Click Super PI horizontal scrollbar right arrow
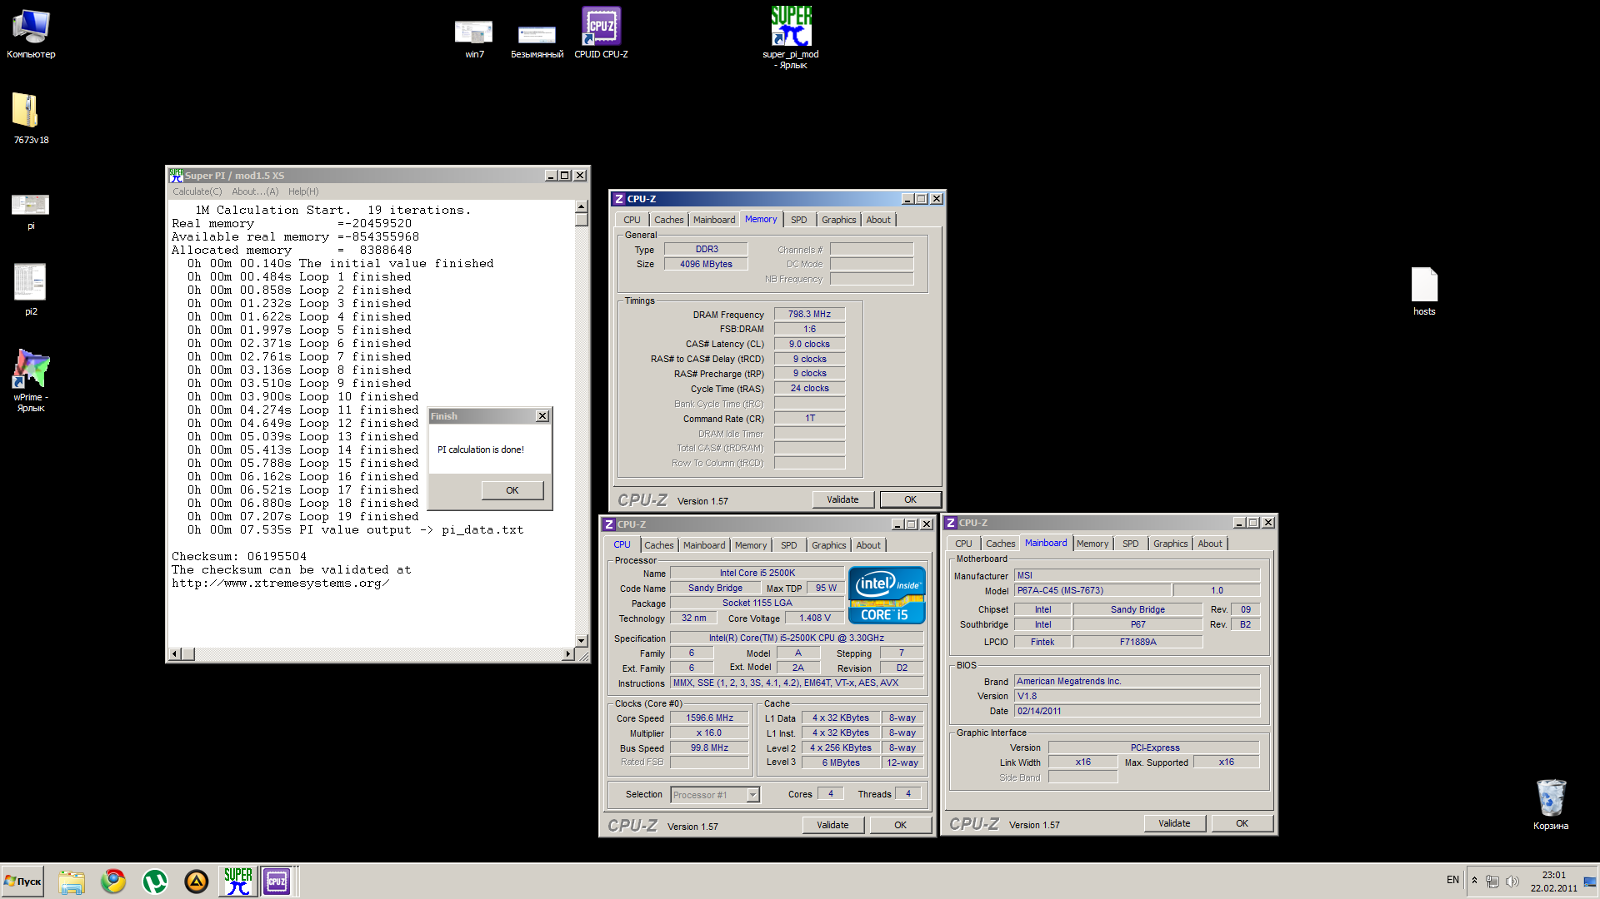The image size is (1600, 899). point(568,654)
